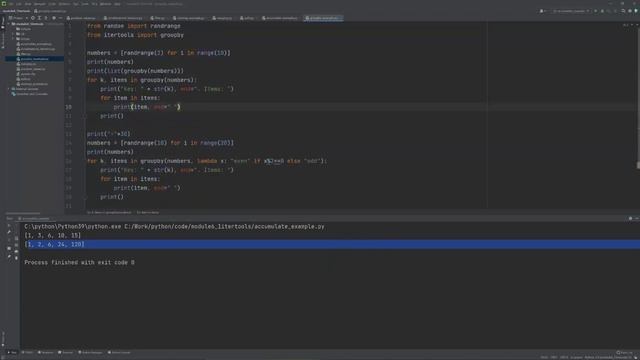Clear all console output trash icon

(16, 258)
